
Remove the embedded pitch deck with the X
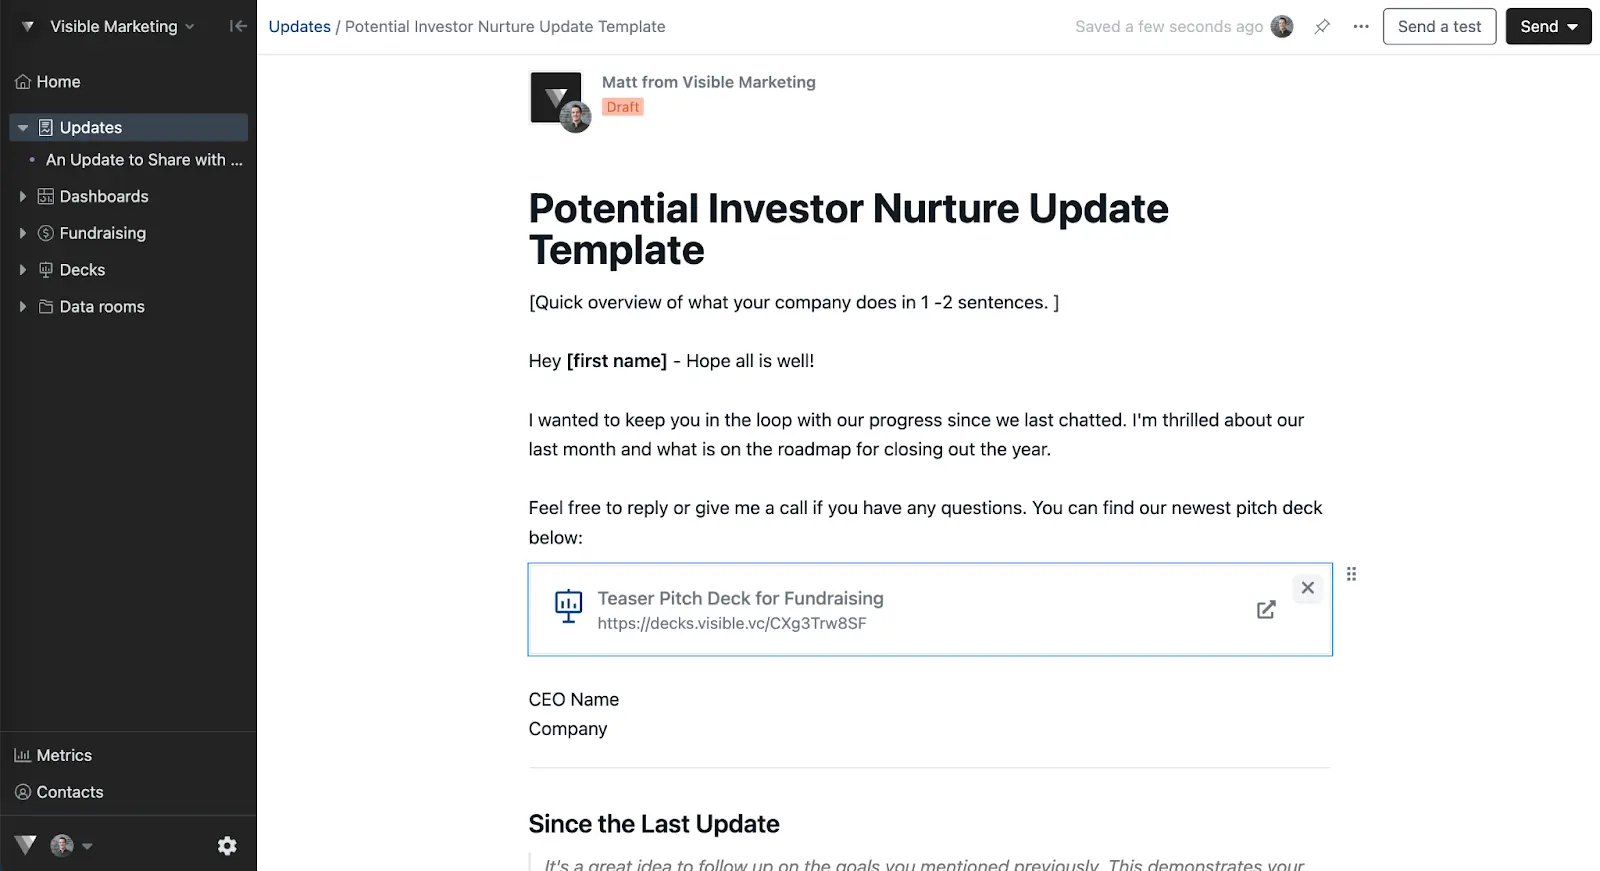tap(1307, 588)
